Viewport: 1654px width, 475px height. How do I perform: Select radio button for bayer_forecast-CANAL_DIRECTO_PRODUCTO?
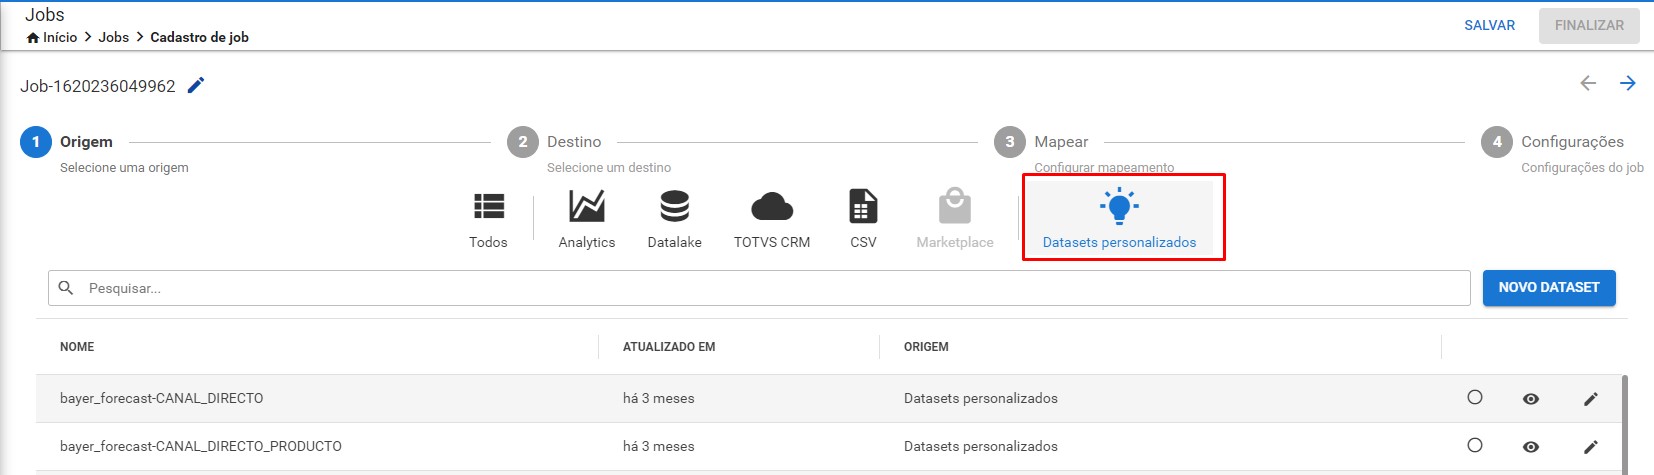[1475, 445]
